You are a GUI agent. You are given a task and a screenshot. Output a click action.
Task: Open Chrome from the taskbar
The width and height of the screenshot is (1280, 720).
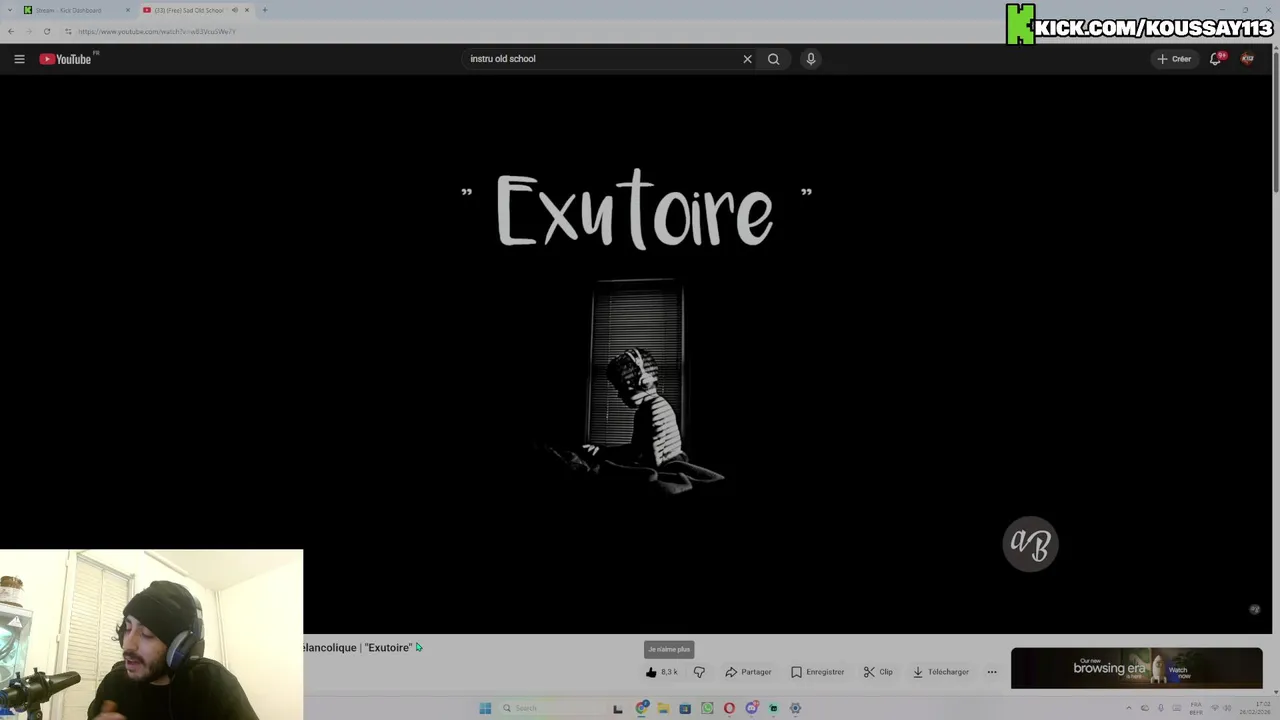pos(641,708)
